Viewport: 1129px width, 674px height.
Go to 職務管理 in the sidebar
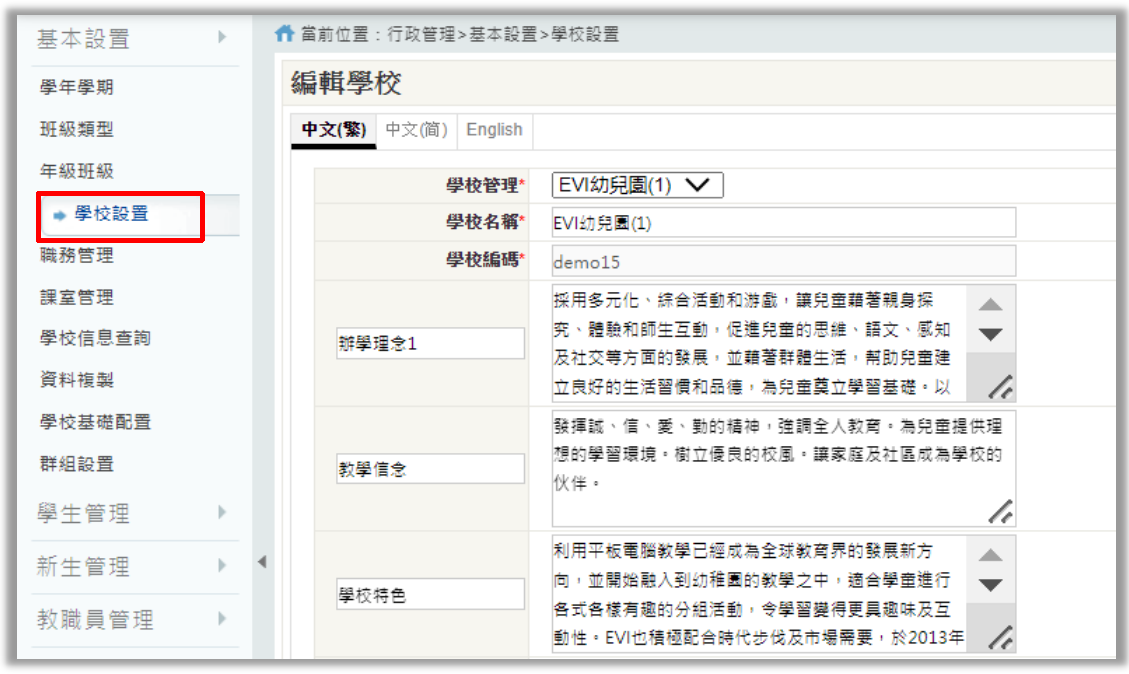coord(77,255)
